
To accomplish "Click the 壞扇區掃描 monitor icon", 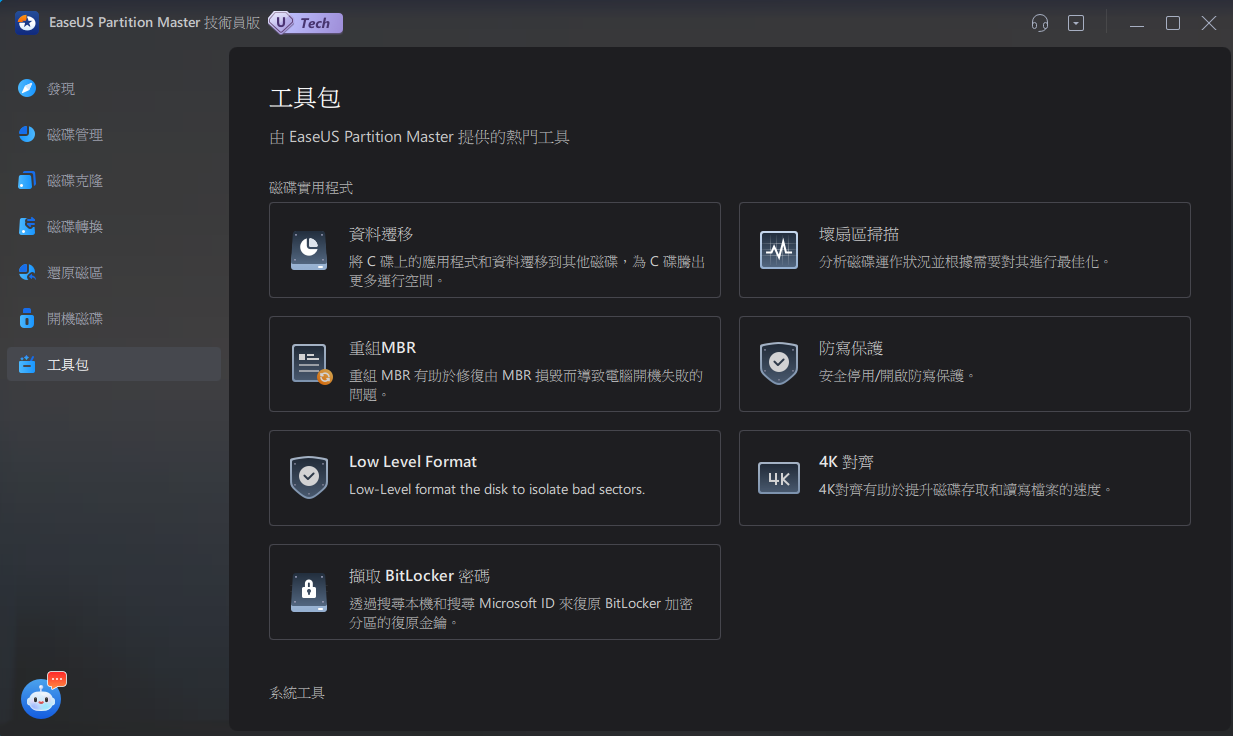I will [779, 250].
